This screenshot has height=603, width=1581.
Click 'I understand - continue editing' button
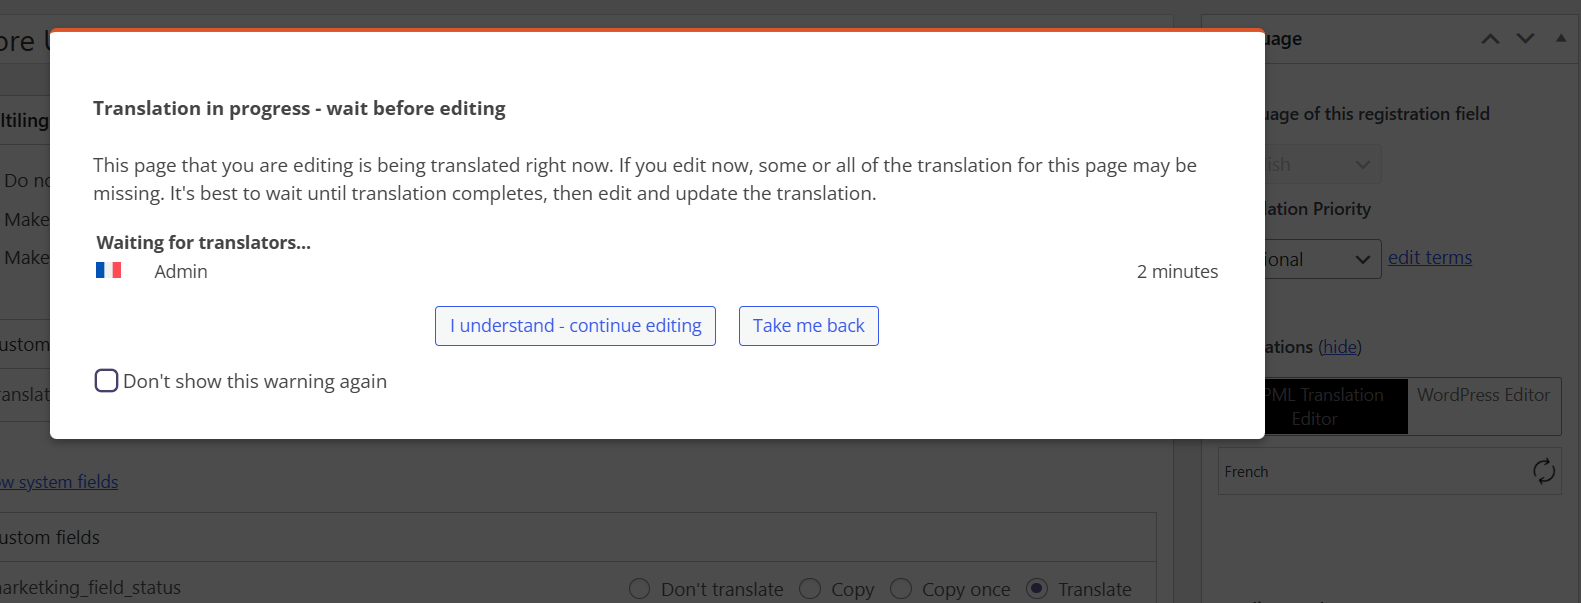tap(575, 326)
